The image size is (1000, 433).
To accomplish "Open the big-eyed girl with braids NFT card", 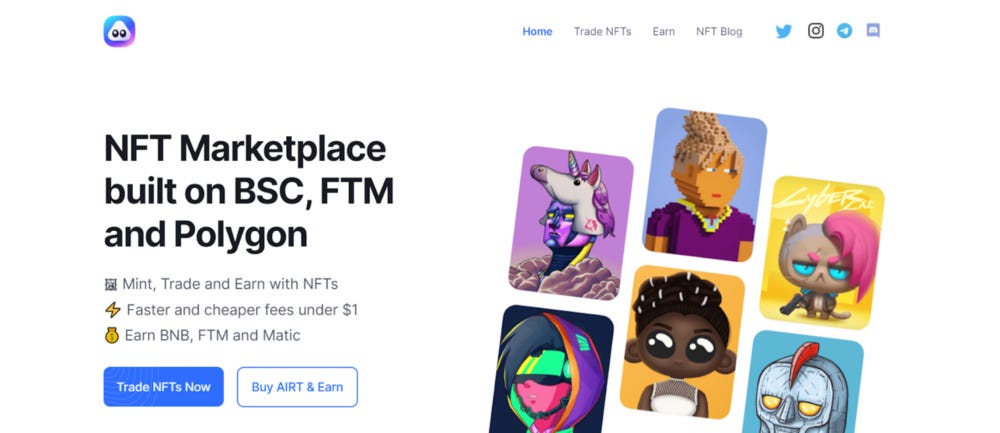I will click(x=682, y=342).
